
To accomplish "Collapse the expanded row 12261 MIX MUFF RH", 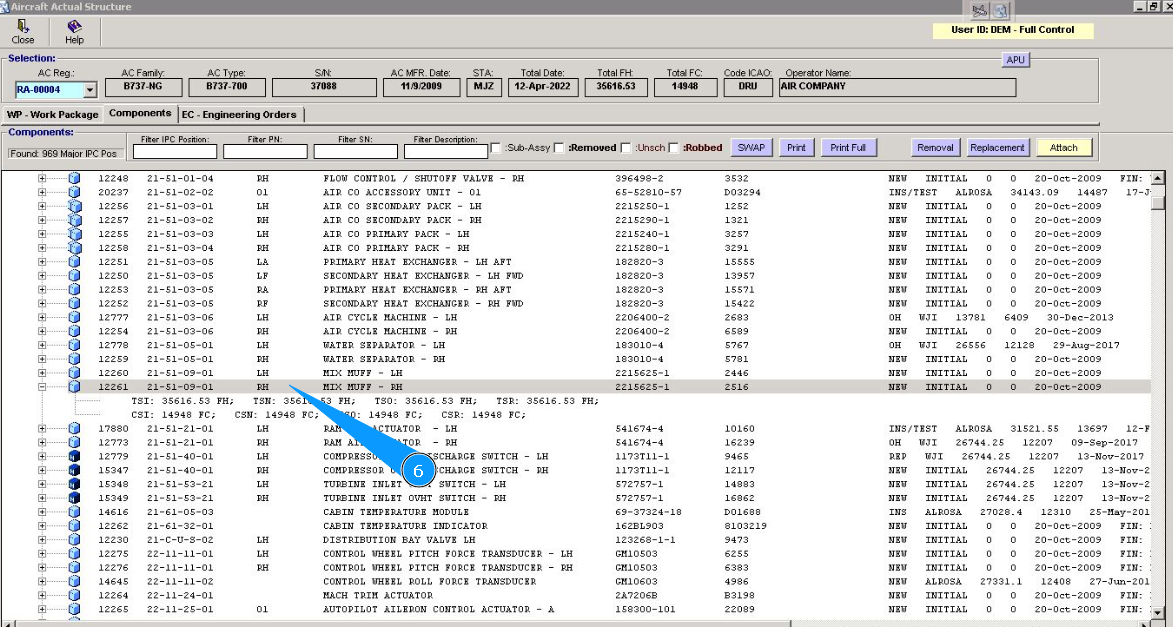I will tap(42, 387).
